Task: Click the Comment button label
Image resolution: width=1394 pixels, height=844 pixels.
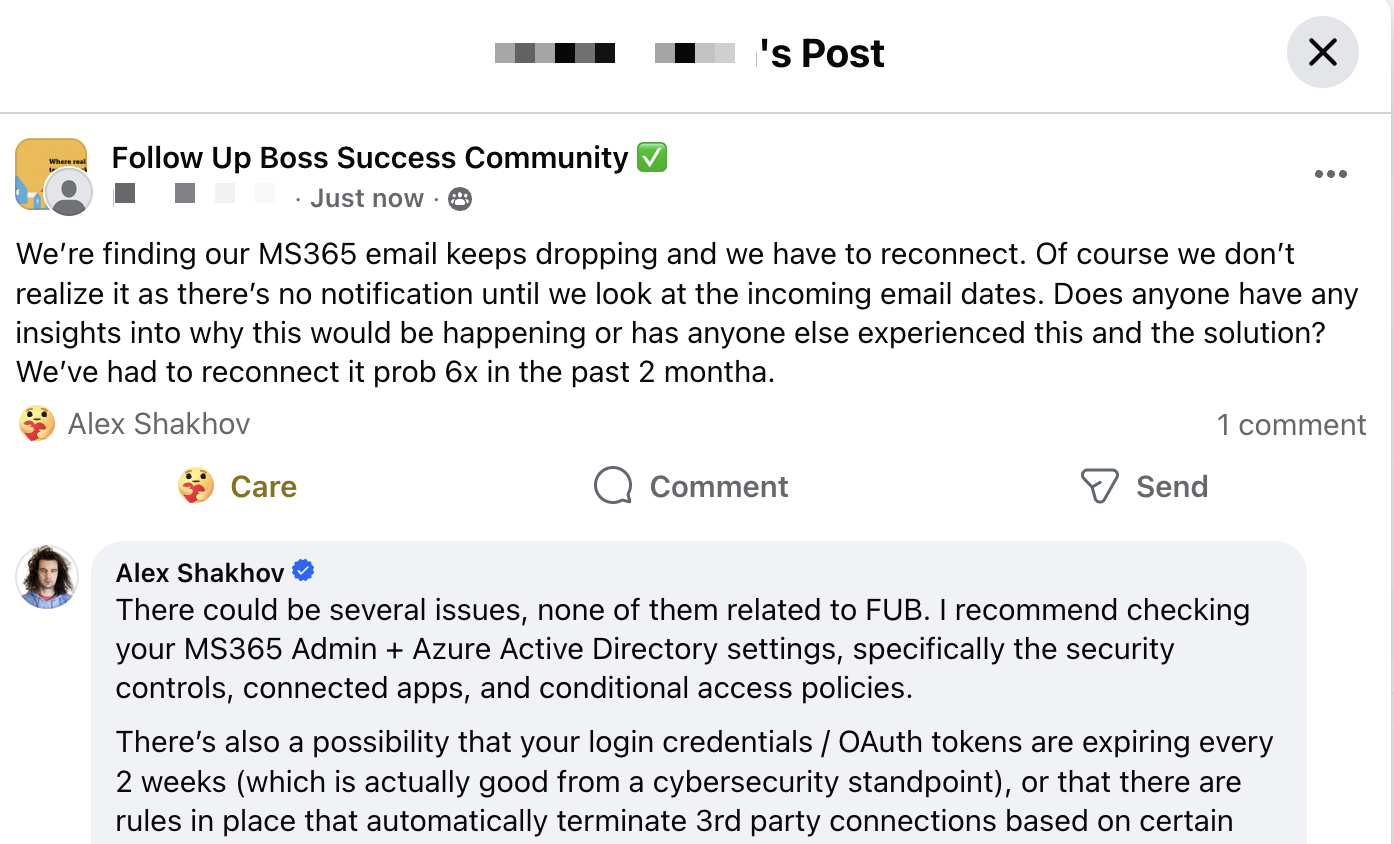Action: click(x=718, y=486)
